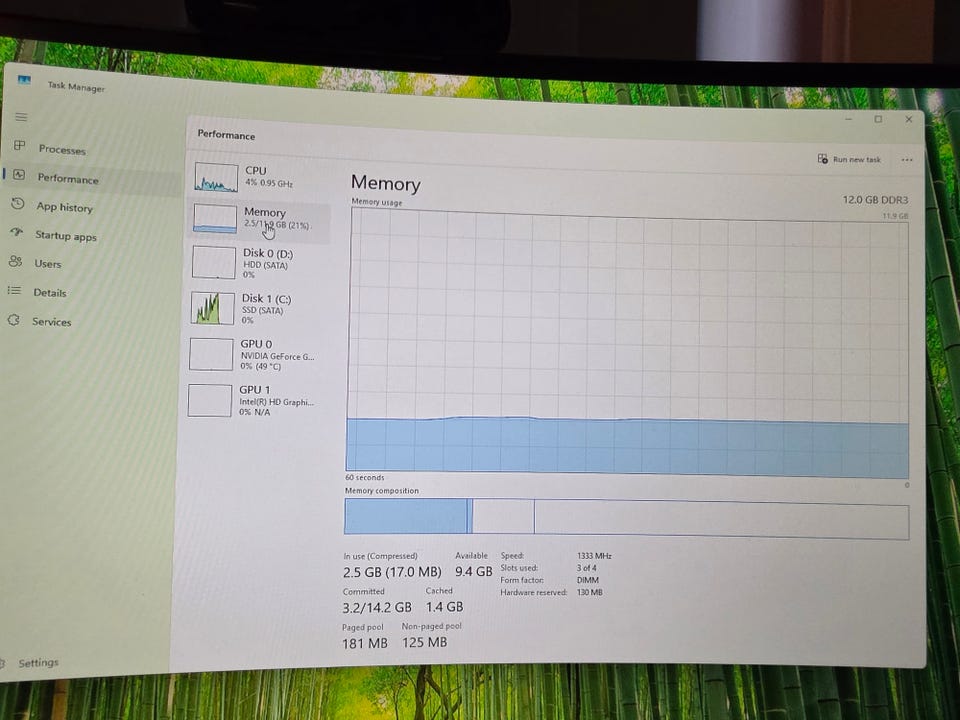Close the Task Manager window

point(909,119)
